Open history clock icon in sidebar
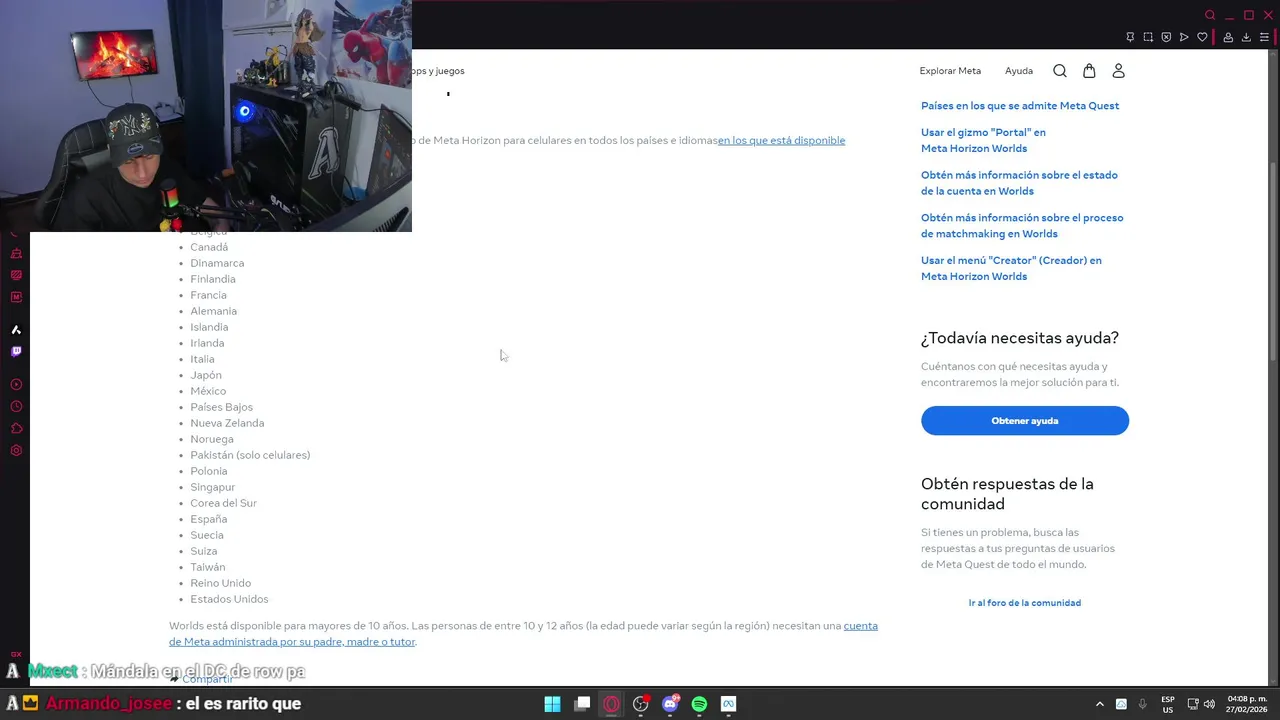Image resolution: width=1280 pixels, height=720 pixels. [x=16, y=406]
